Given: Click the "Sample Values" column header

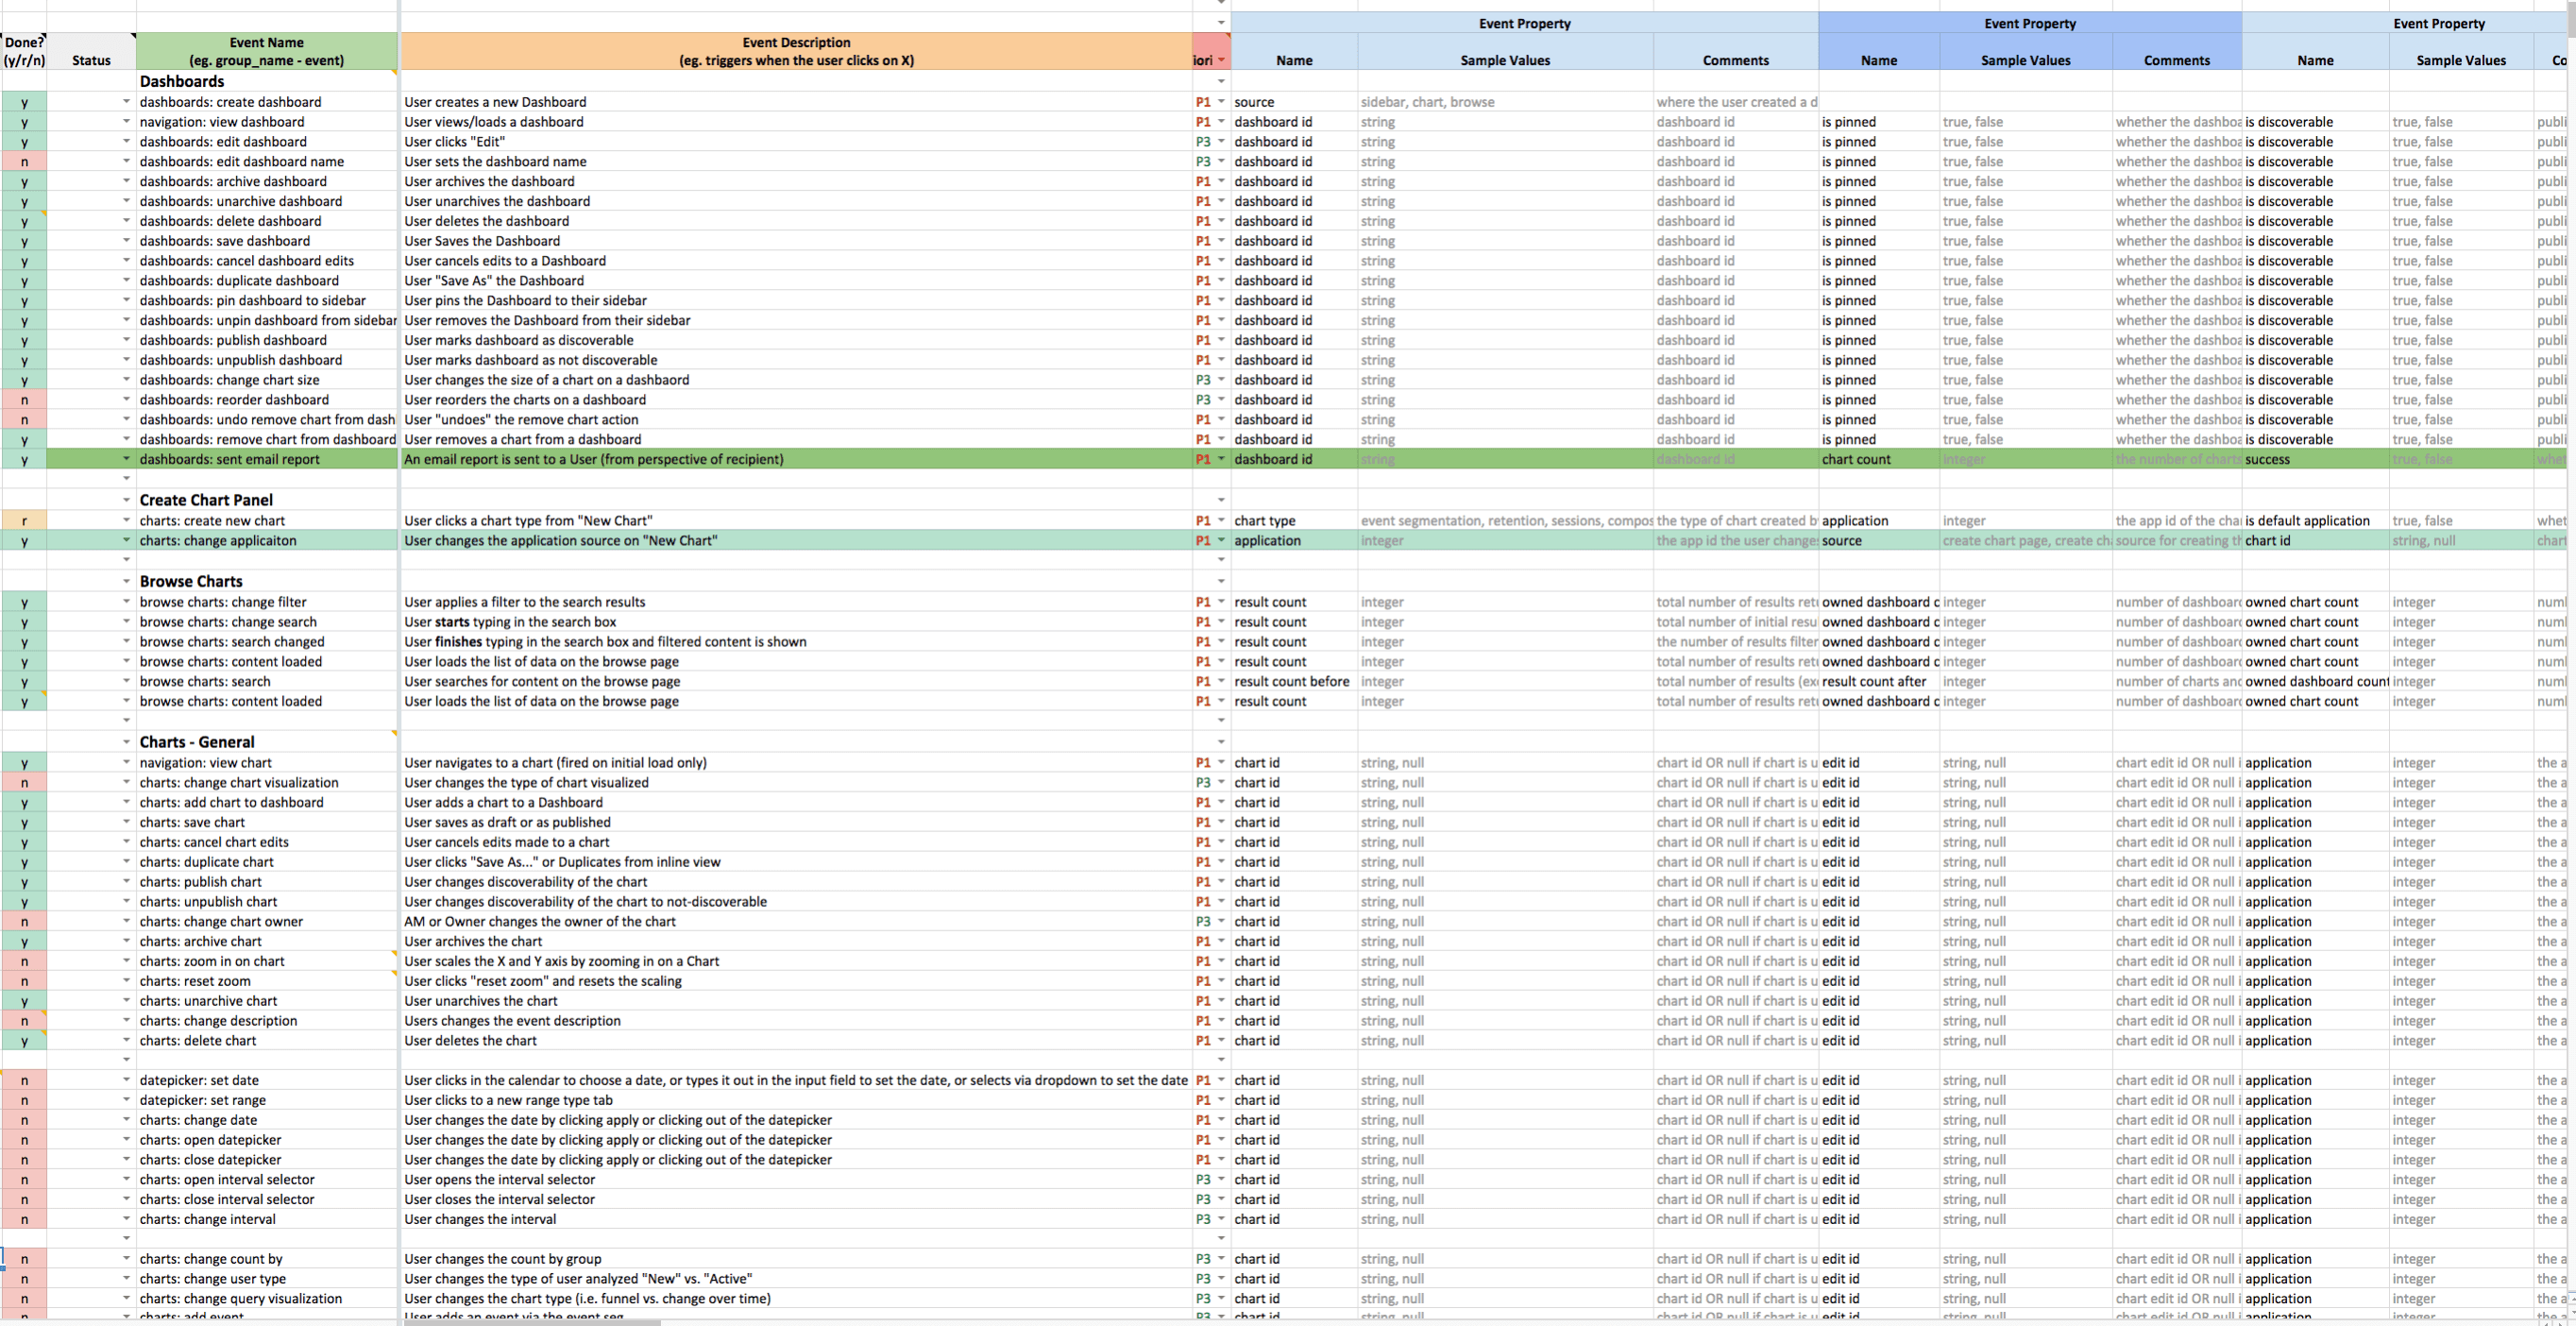Looking at the screenshot, I should click(1505, 60).
